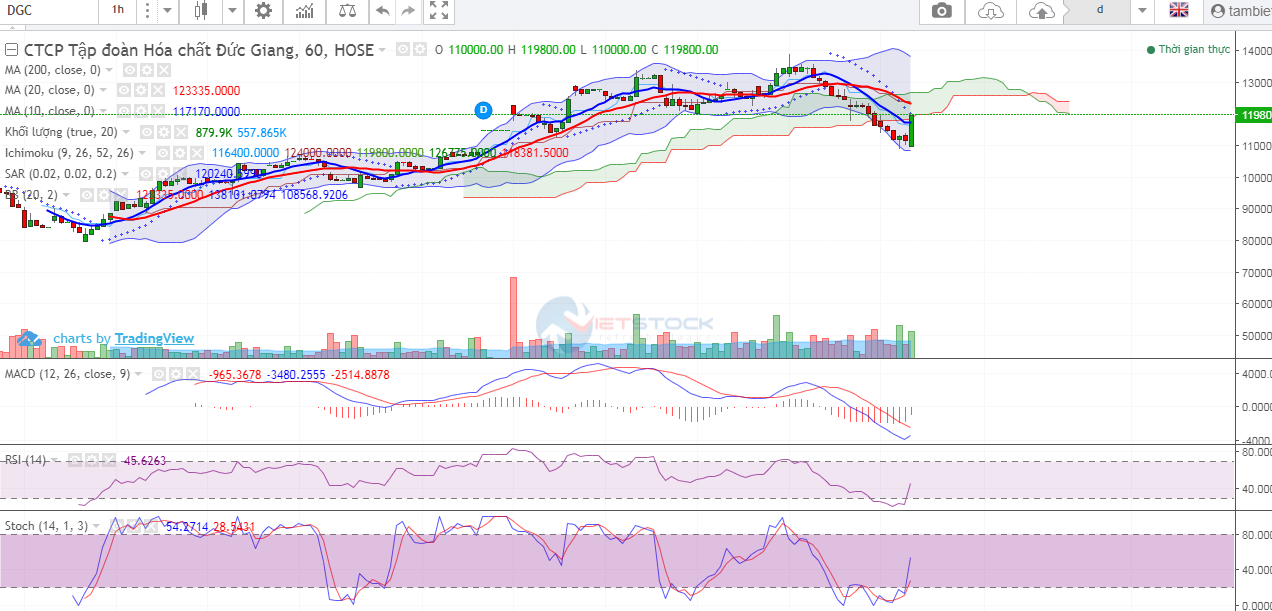
Task: Click the cloud upload (save chart) icon
Action: coord(1040,11)
